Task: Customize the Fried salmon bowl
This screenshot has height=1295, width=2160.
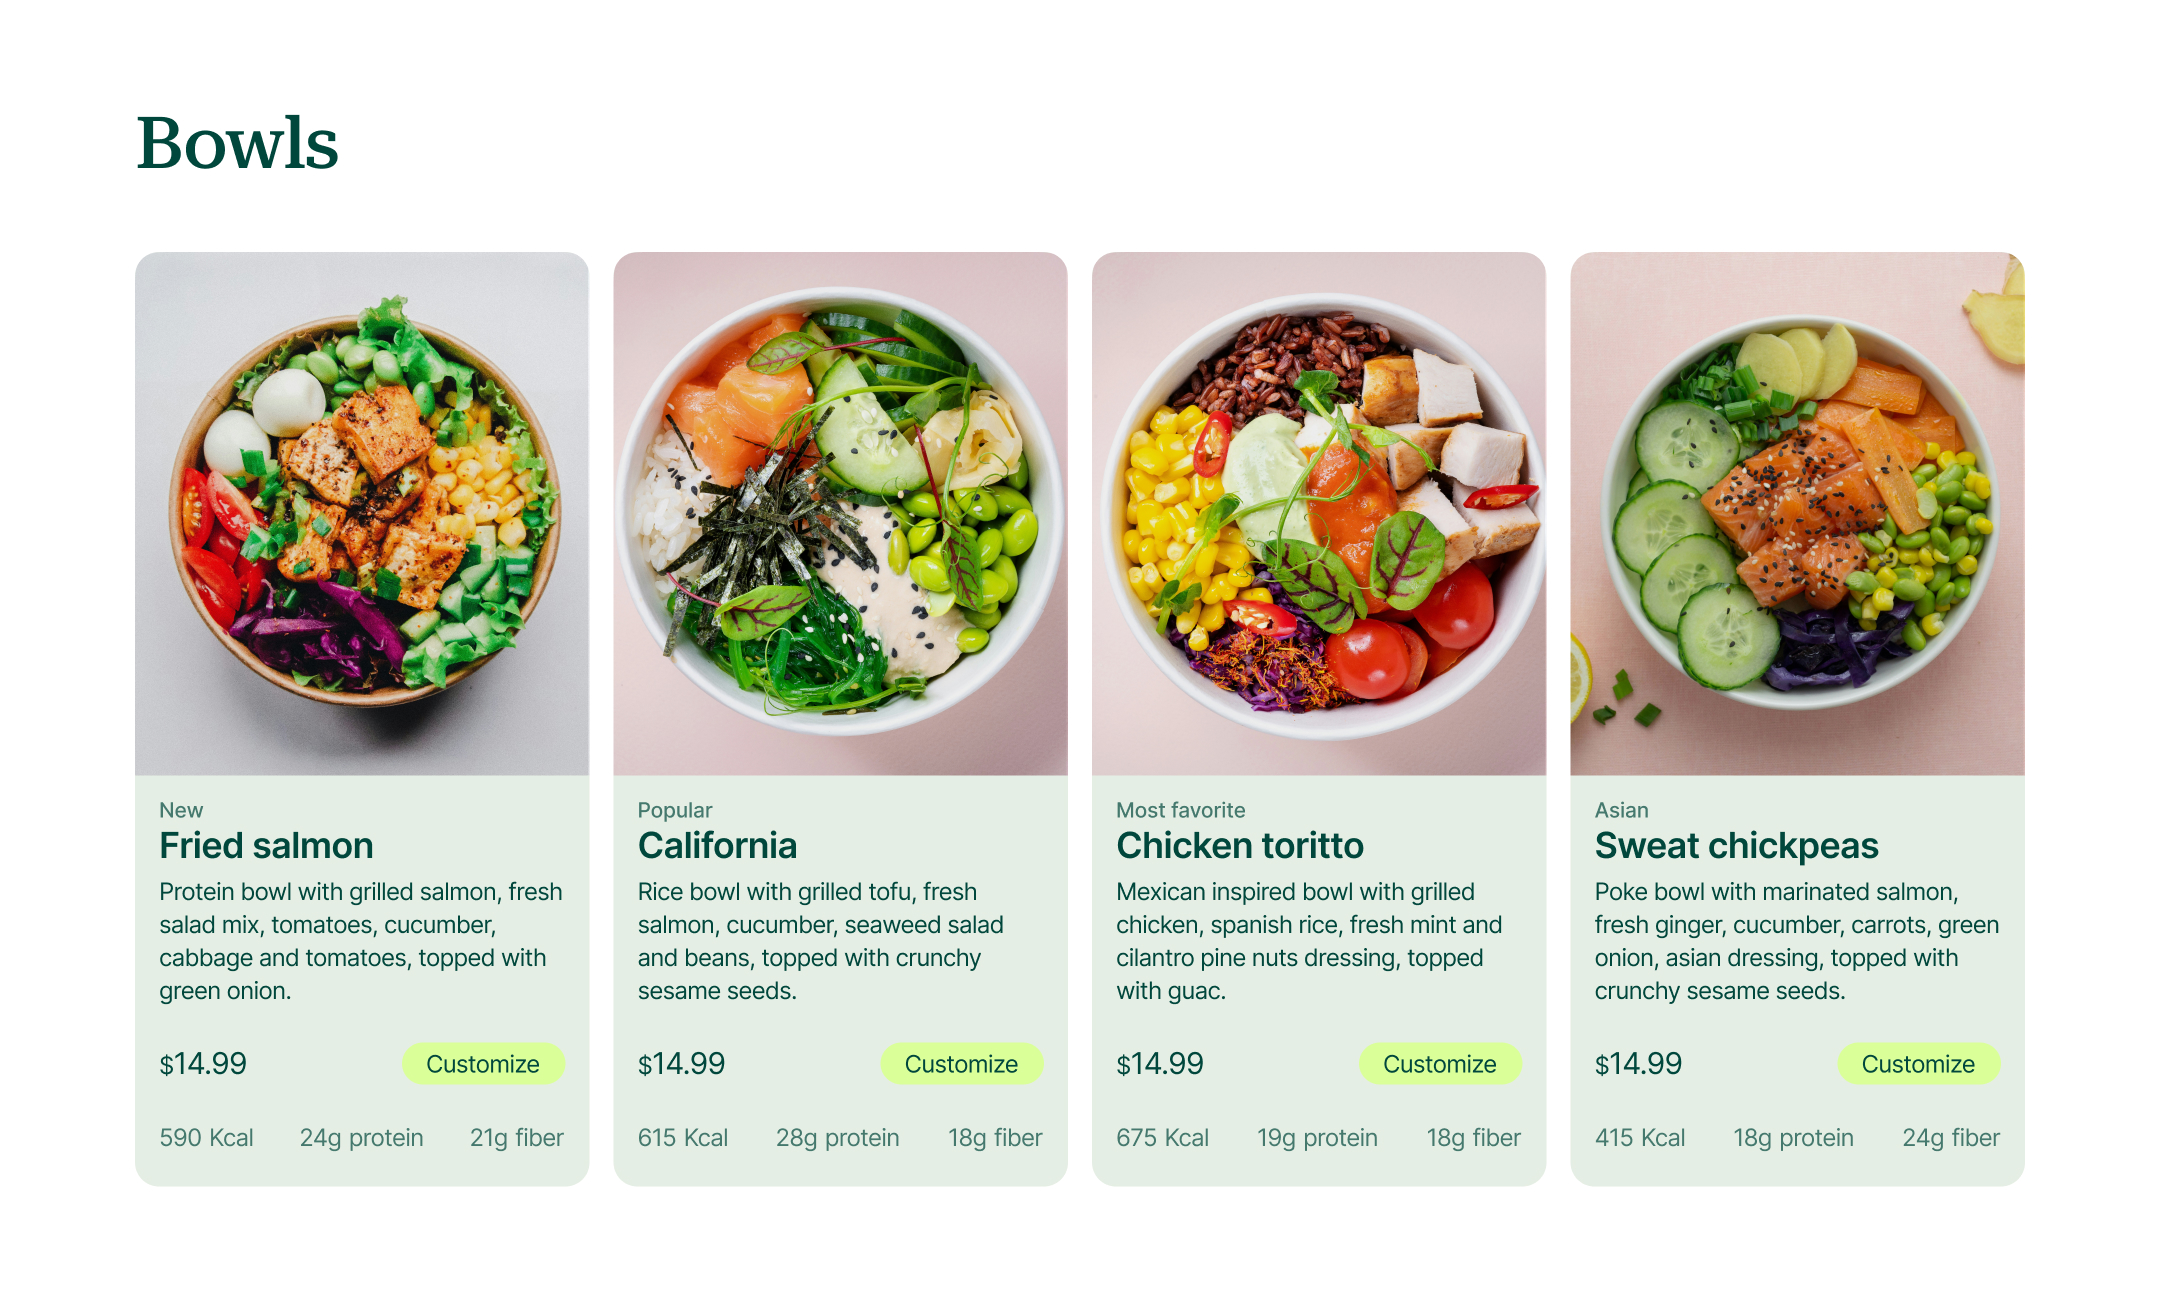Action: click(x=483, y=1063)
